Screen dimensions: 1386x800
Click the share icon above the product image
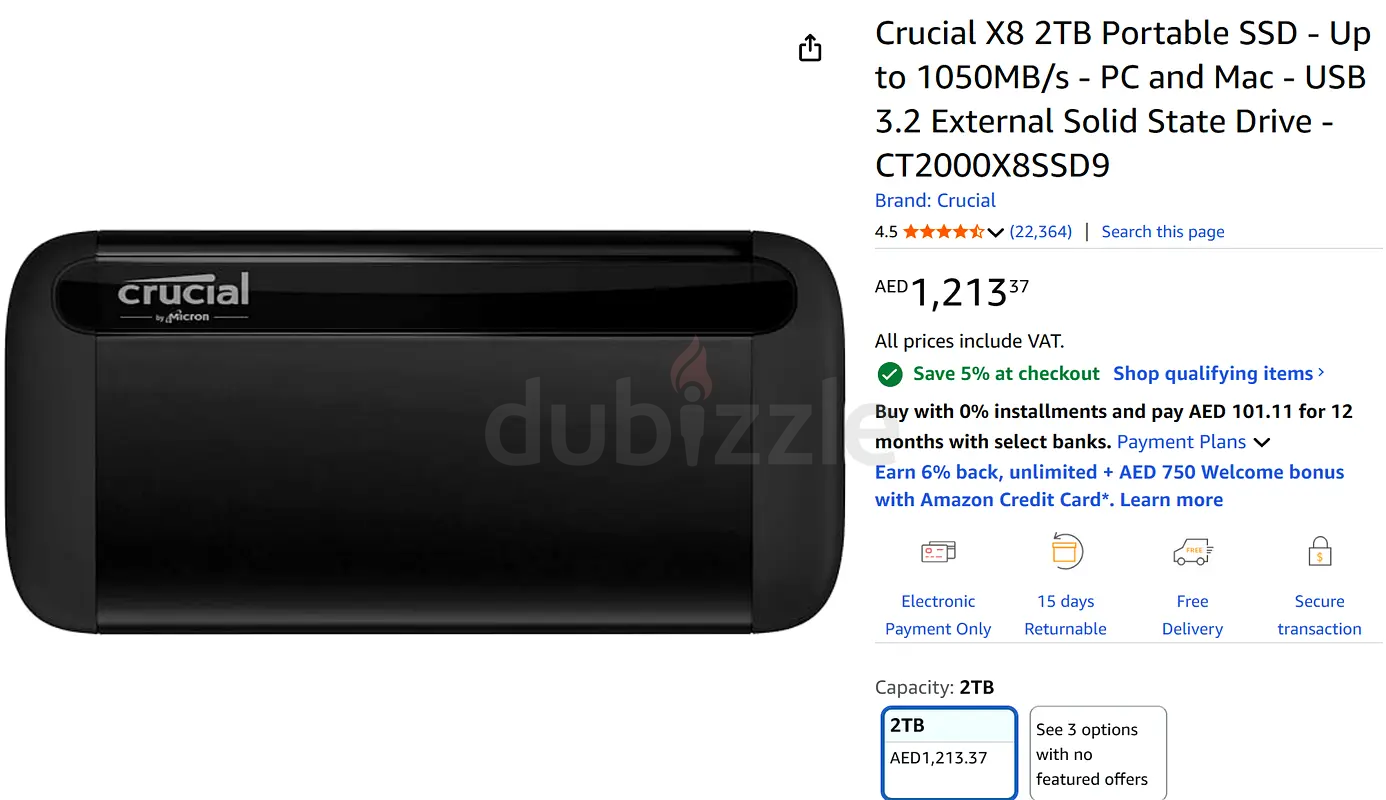[x=810, y=48]
